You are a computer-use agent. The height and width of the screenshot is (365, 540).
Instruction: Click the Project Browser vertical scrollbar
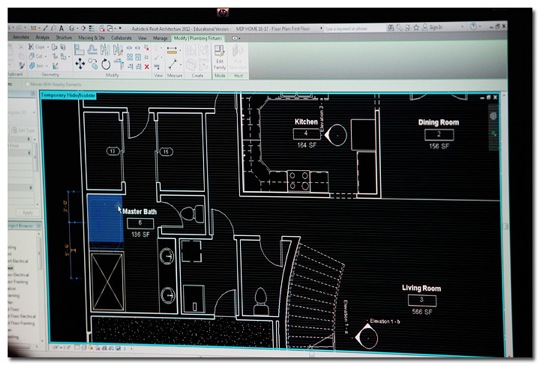[x=39, y=286]
